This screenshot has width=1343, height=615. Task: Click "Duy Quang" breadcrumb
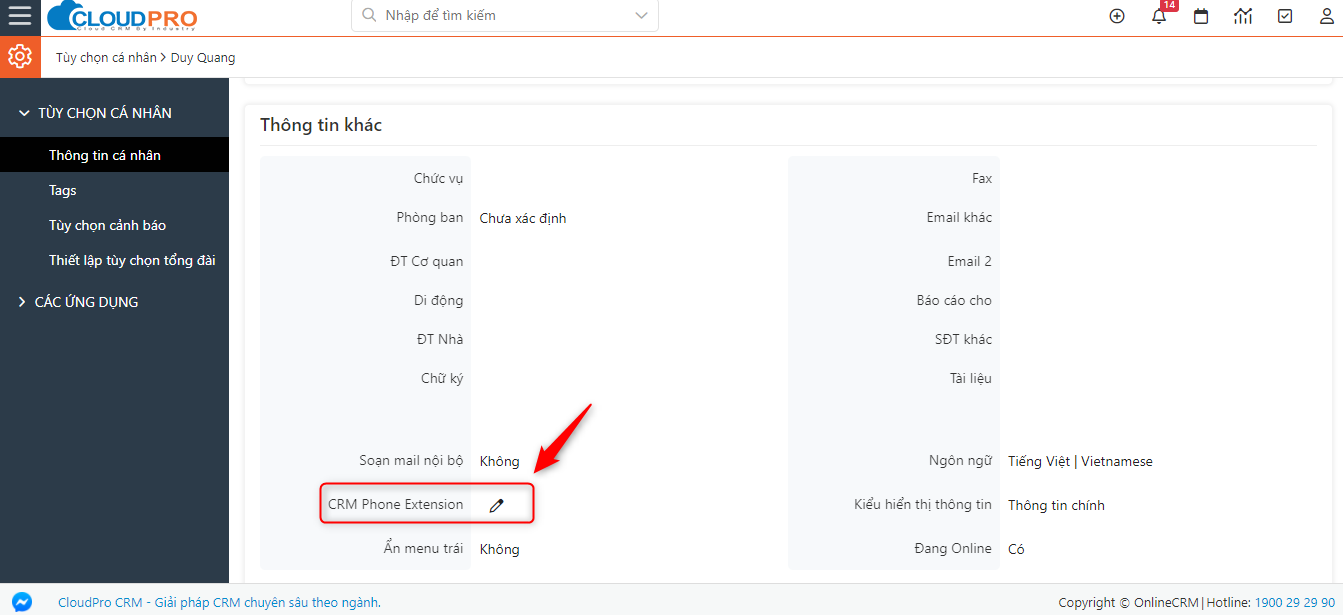(x=203, y=58)
